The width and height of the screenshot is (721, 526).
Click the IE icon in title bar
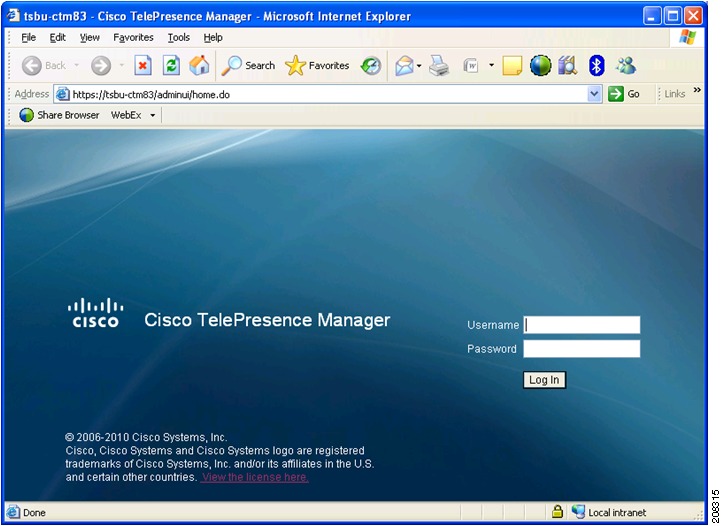click(x=15, y=16)
